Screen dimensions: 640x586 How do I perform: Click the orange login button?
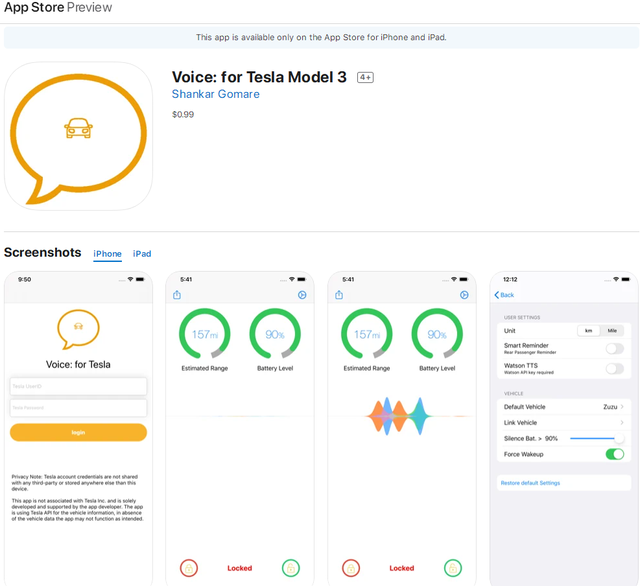[78, 432]
